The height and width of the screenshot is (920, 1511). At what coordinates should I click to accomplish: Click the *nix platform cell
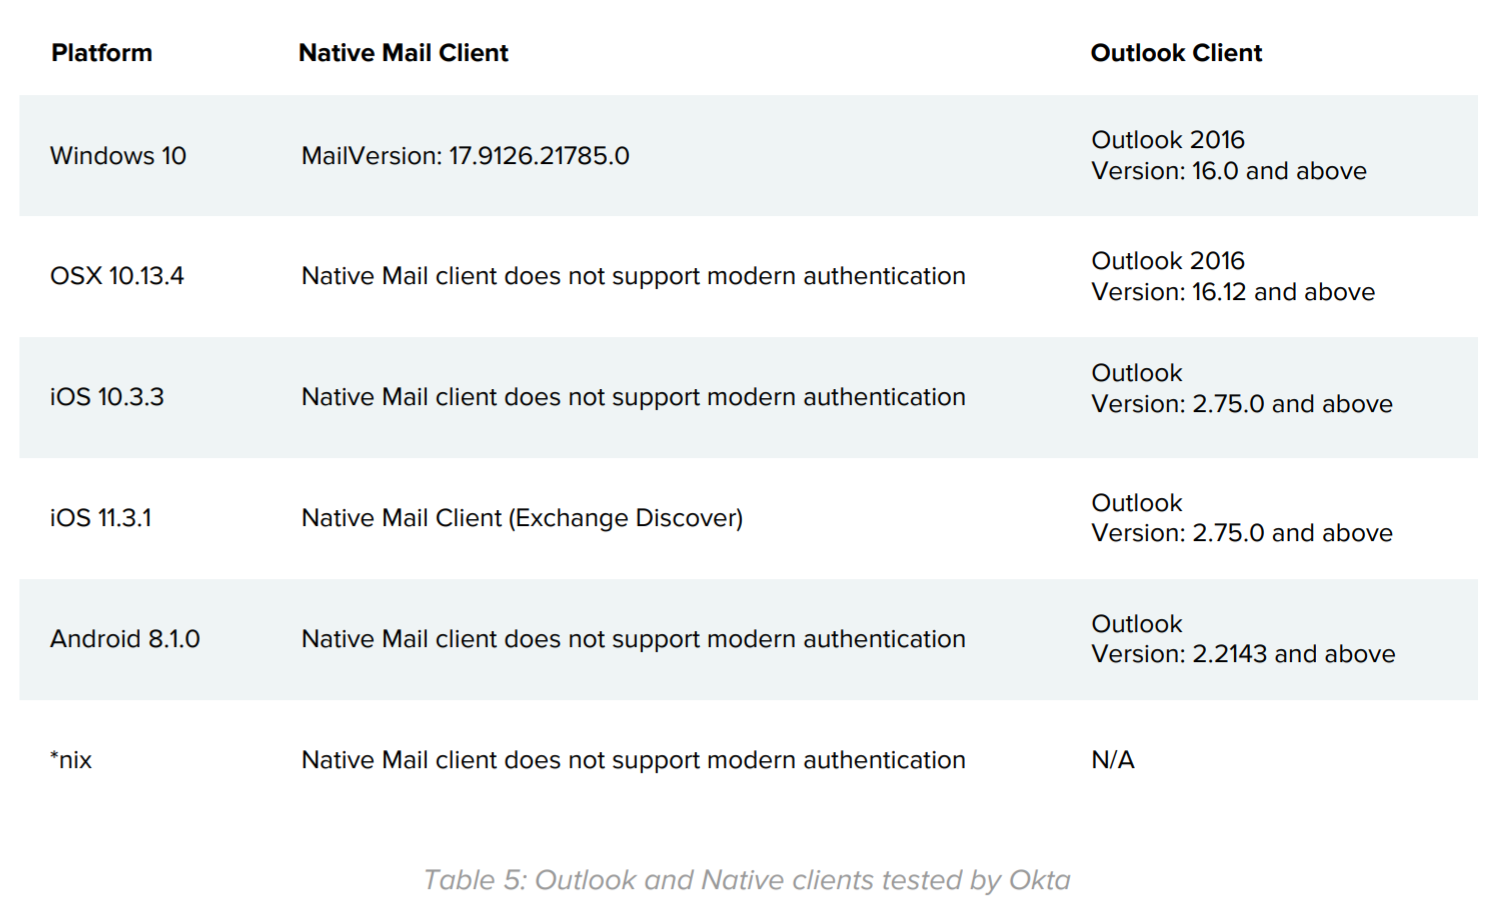tap(71, 760)
